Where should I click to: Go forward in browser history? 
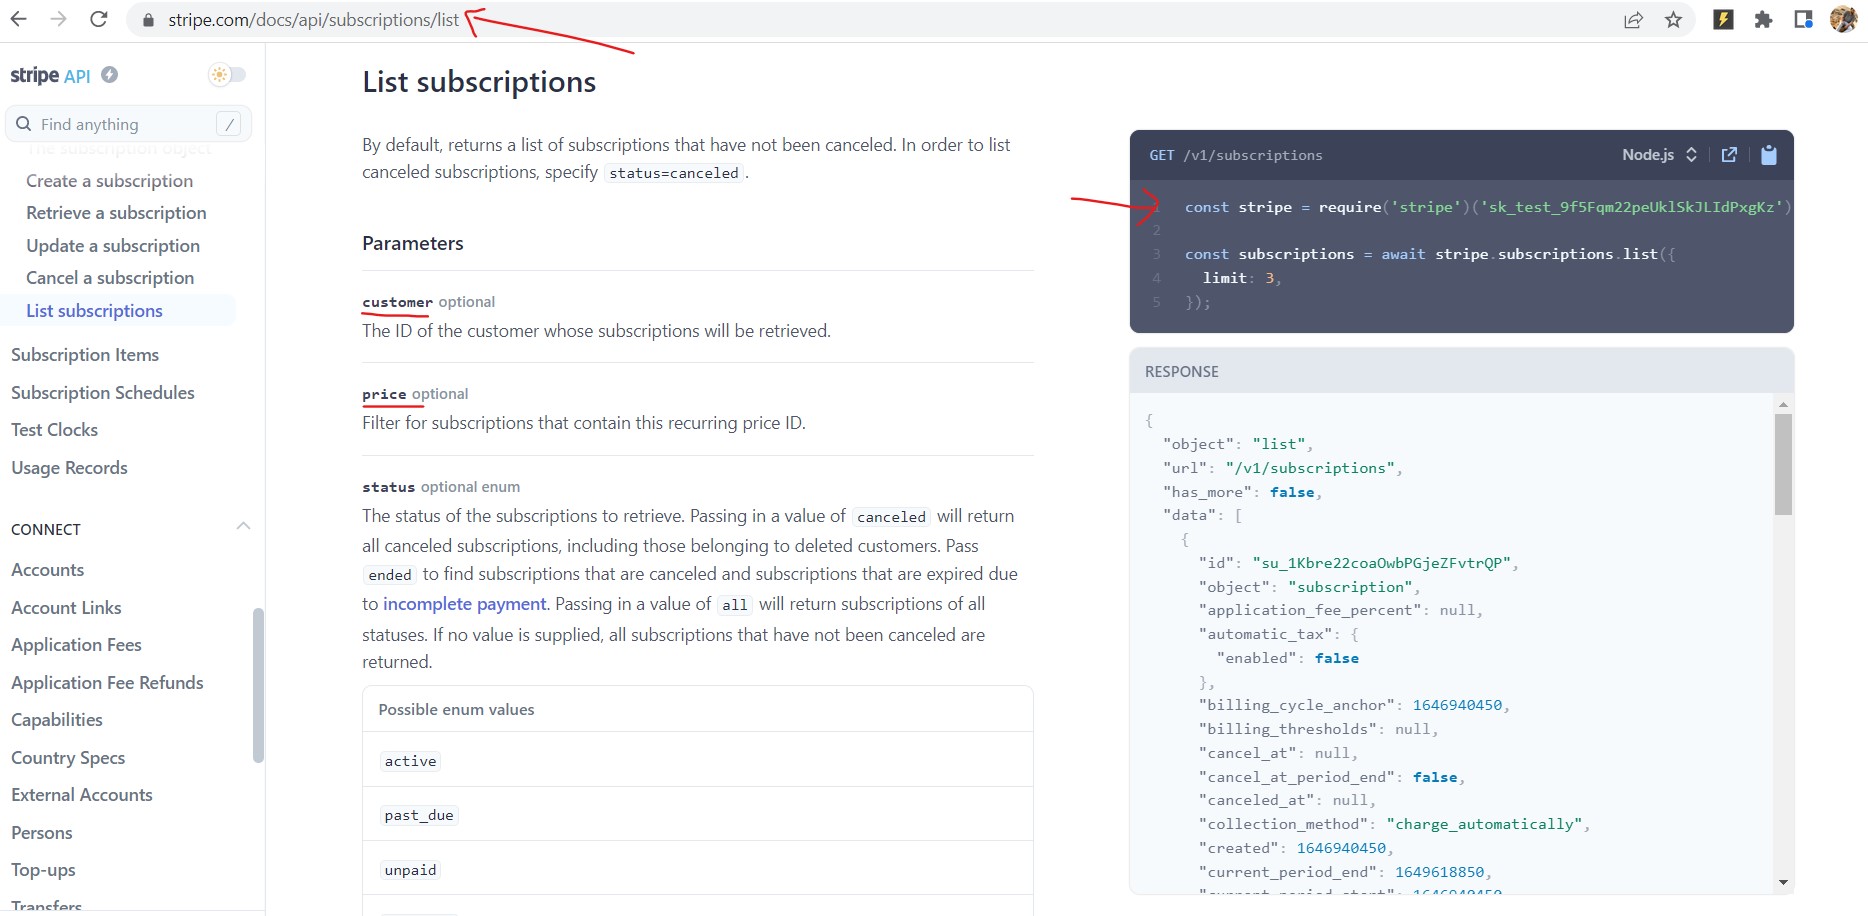pos(58,19)
